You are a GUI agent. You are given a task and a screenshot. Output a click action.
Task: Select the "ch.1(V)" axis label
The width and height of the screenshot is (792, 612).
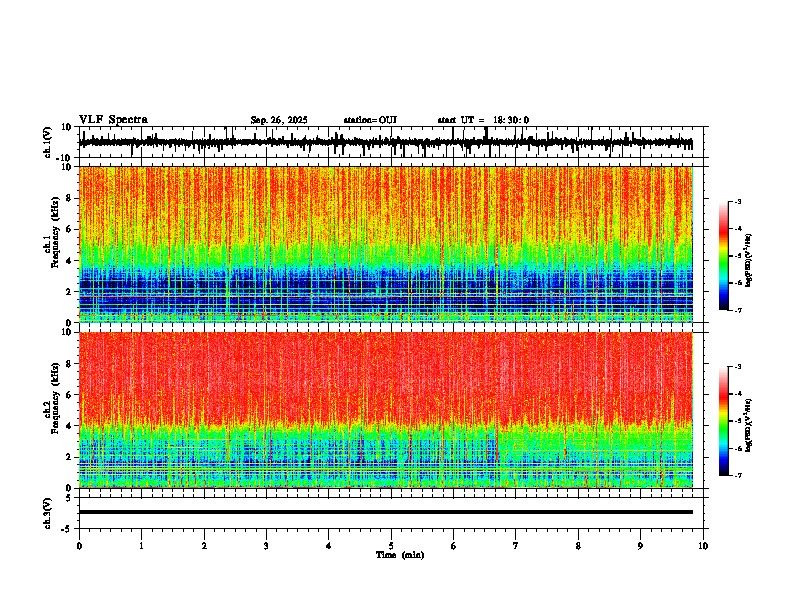tap(48, 142)
